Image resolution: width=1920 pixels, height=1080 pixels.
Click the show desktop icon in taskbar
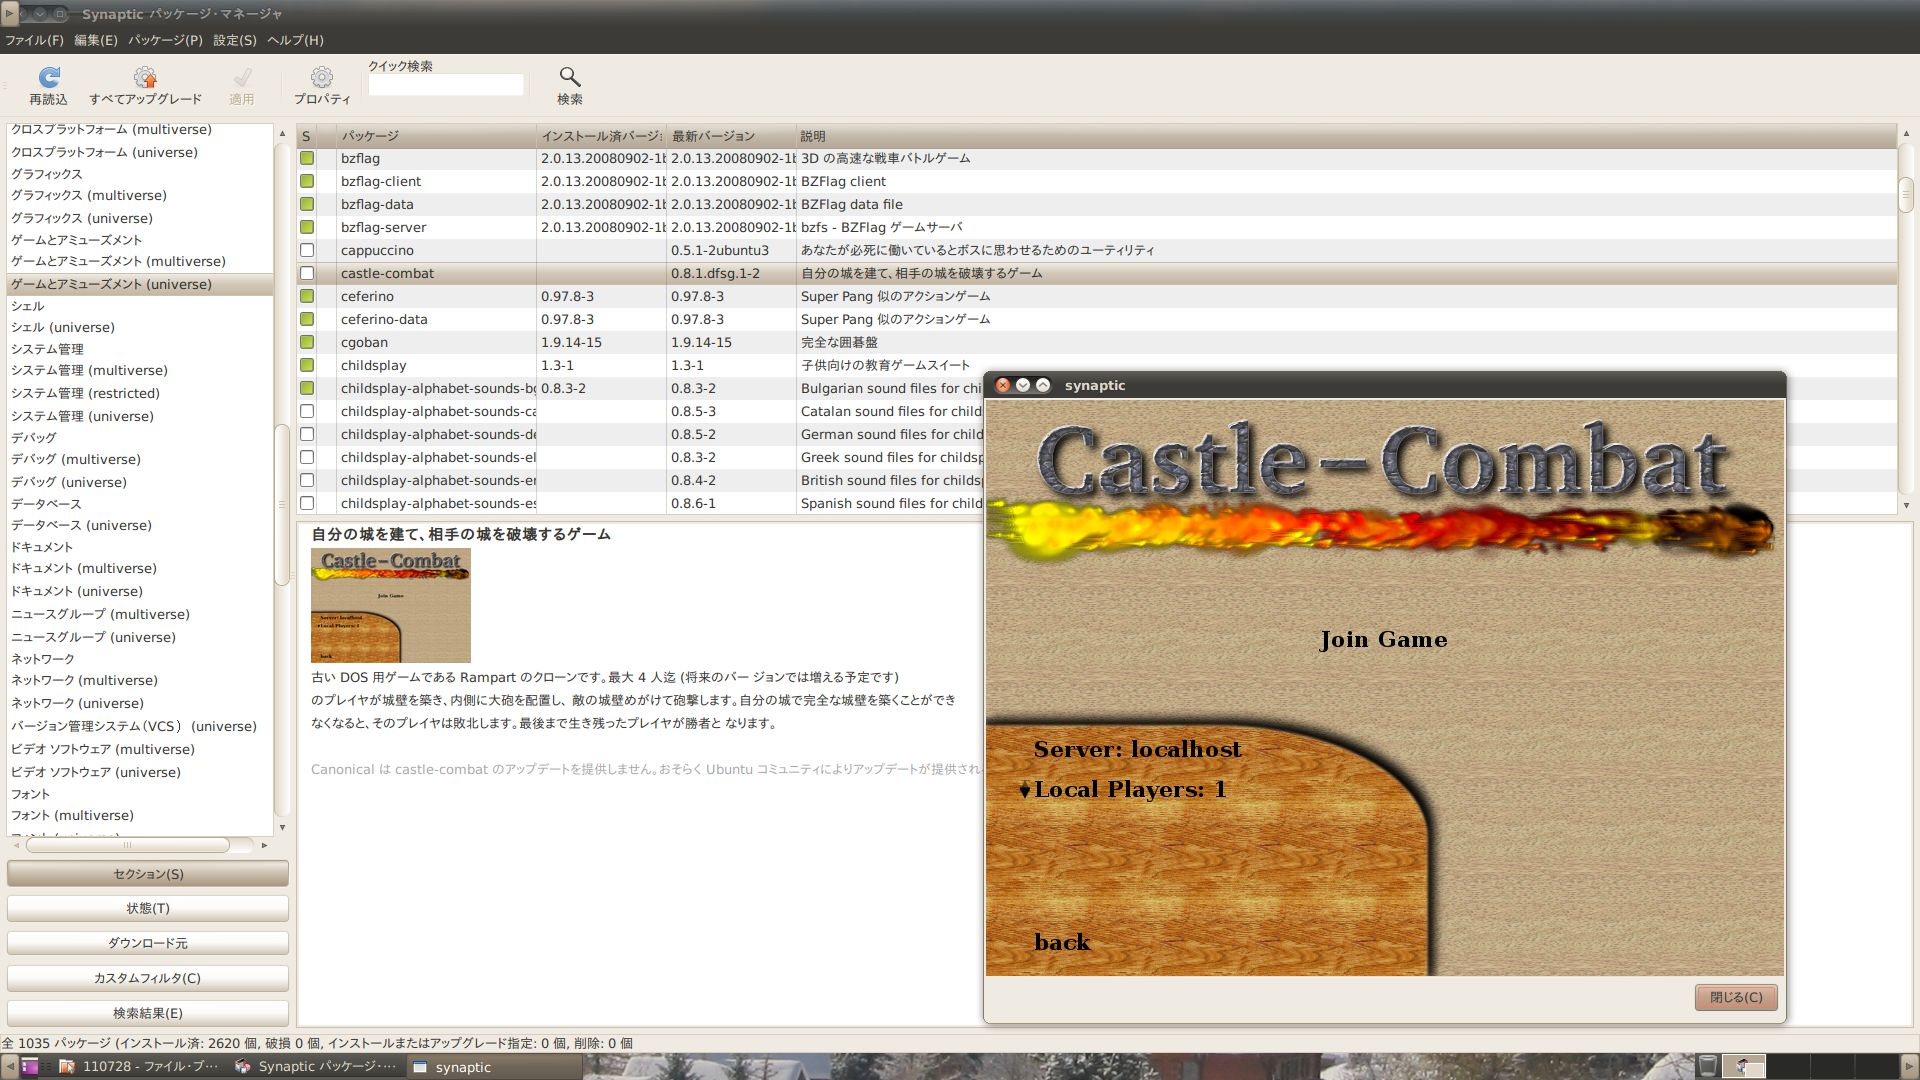pos(29,1066)
